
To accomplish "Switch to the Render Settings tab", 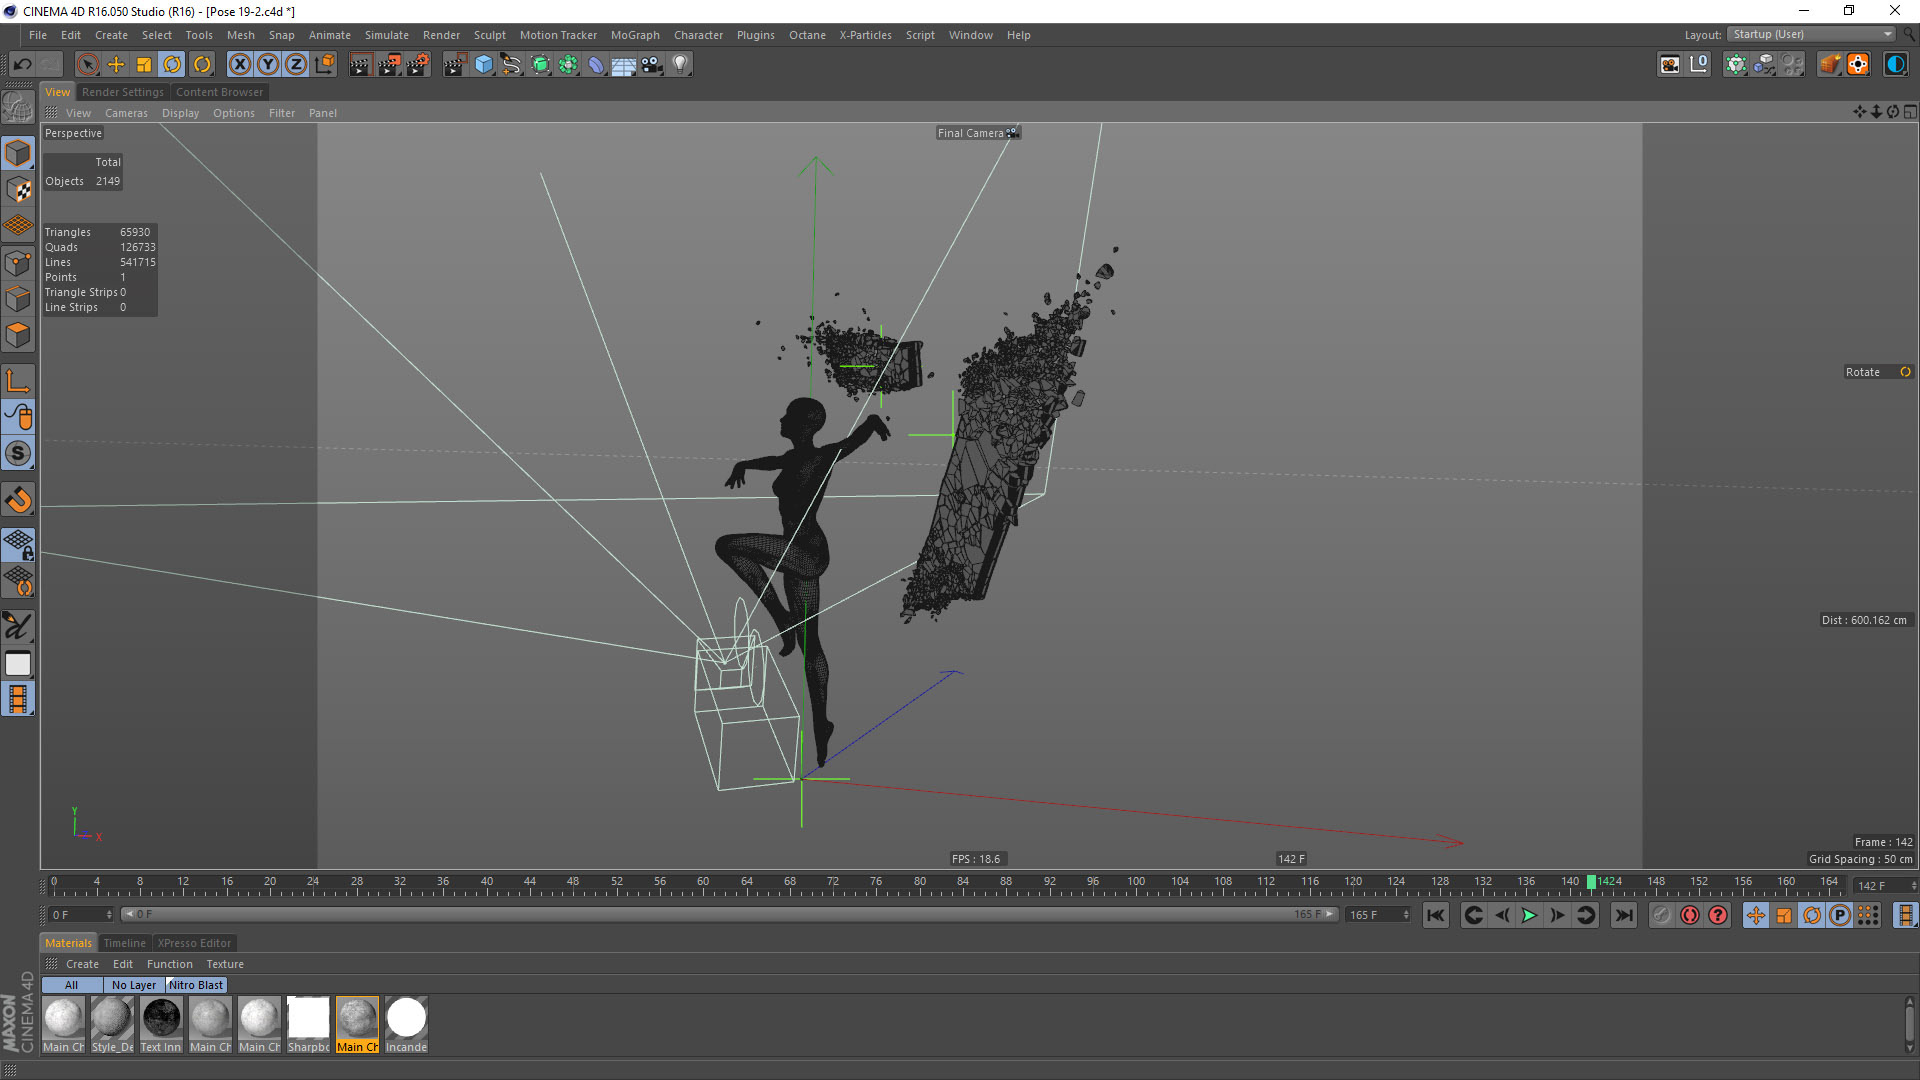I will point(122,92).
